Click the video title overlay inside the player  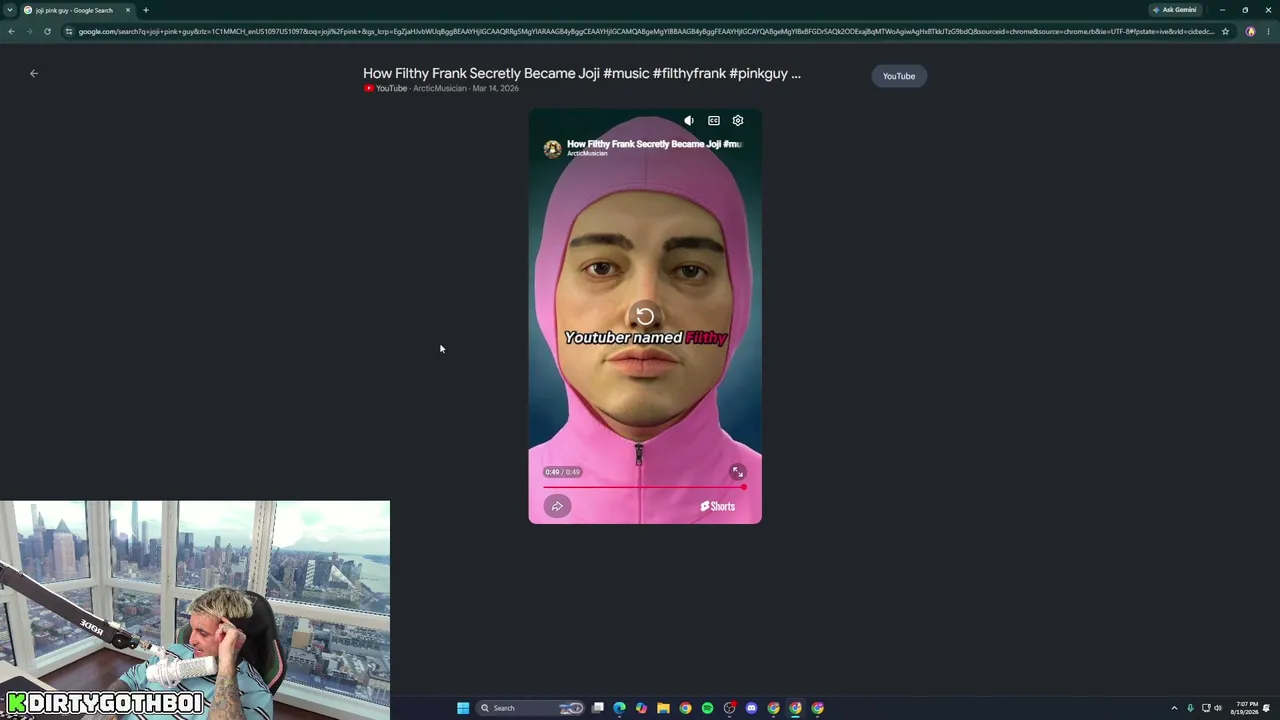[x=654, y=144]
